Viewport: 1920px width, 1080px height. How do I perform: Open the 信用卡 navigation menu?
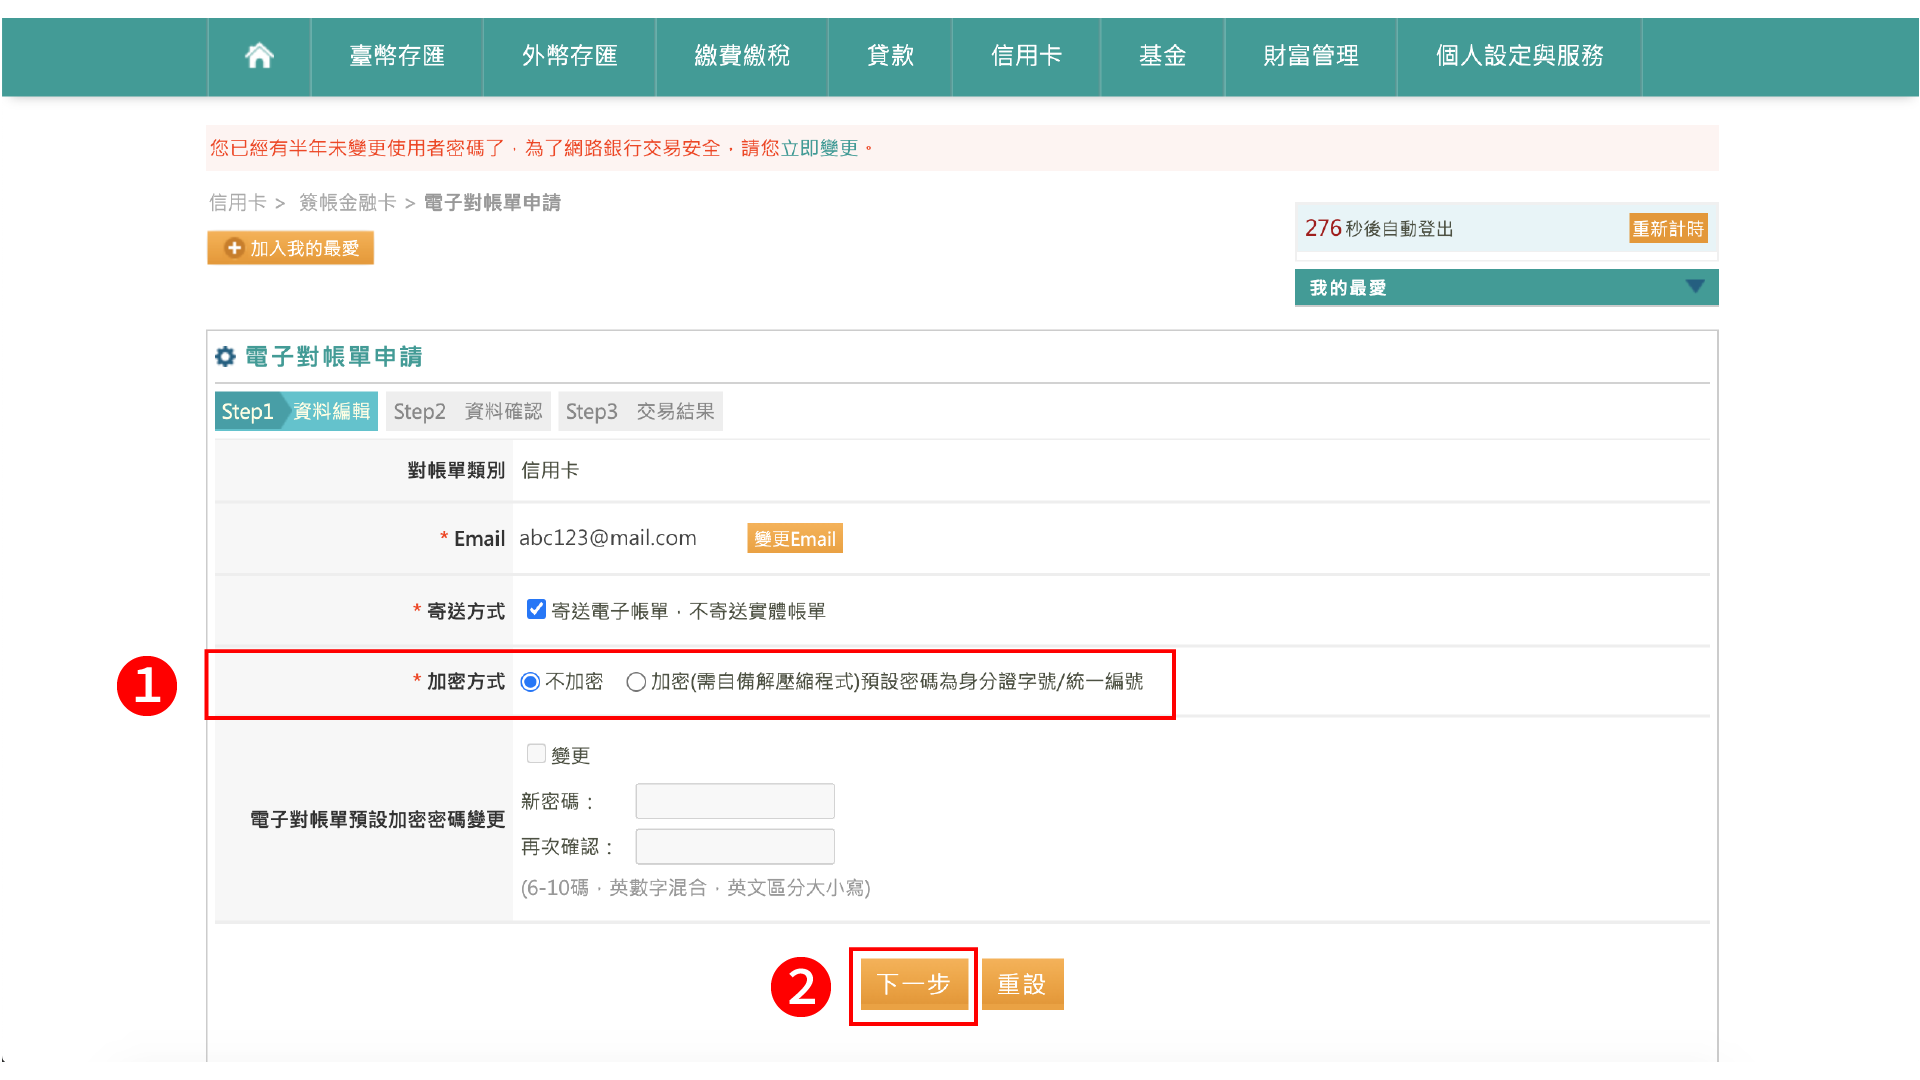(1026, 56)
